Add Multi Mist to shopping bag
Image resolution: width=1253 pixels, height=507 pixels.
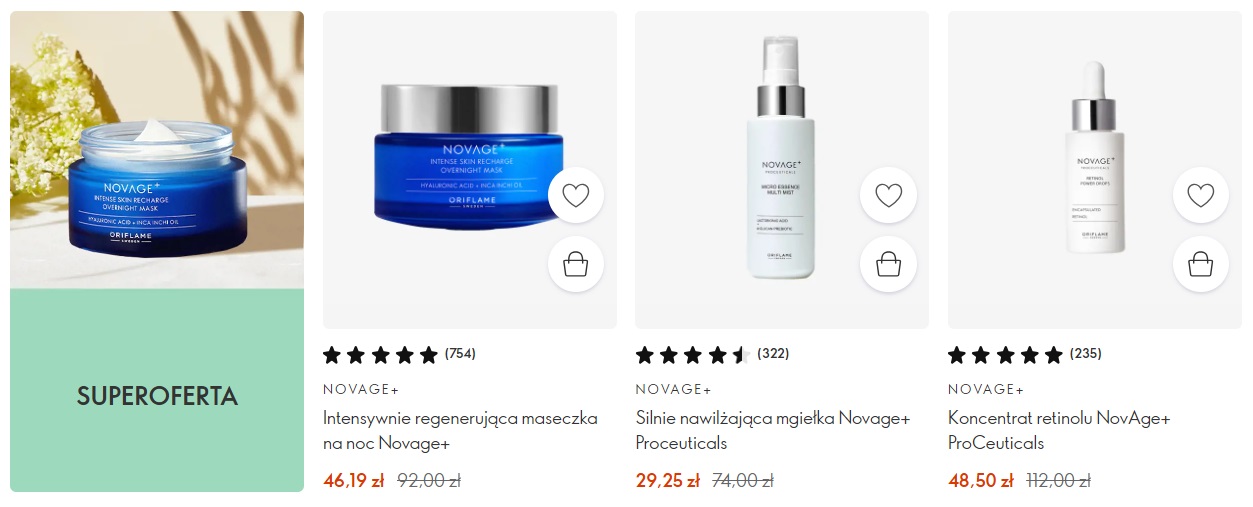(888, 264)
